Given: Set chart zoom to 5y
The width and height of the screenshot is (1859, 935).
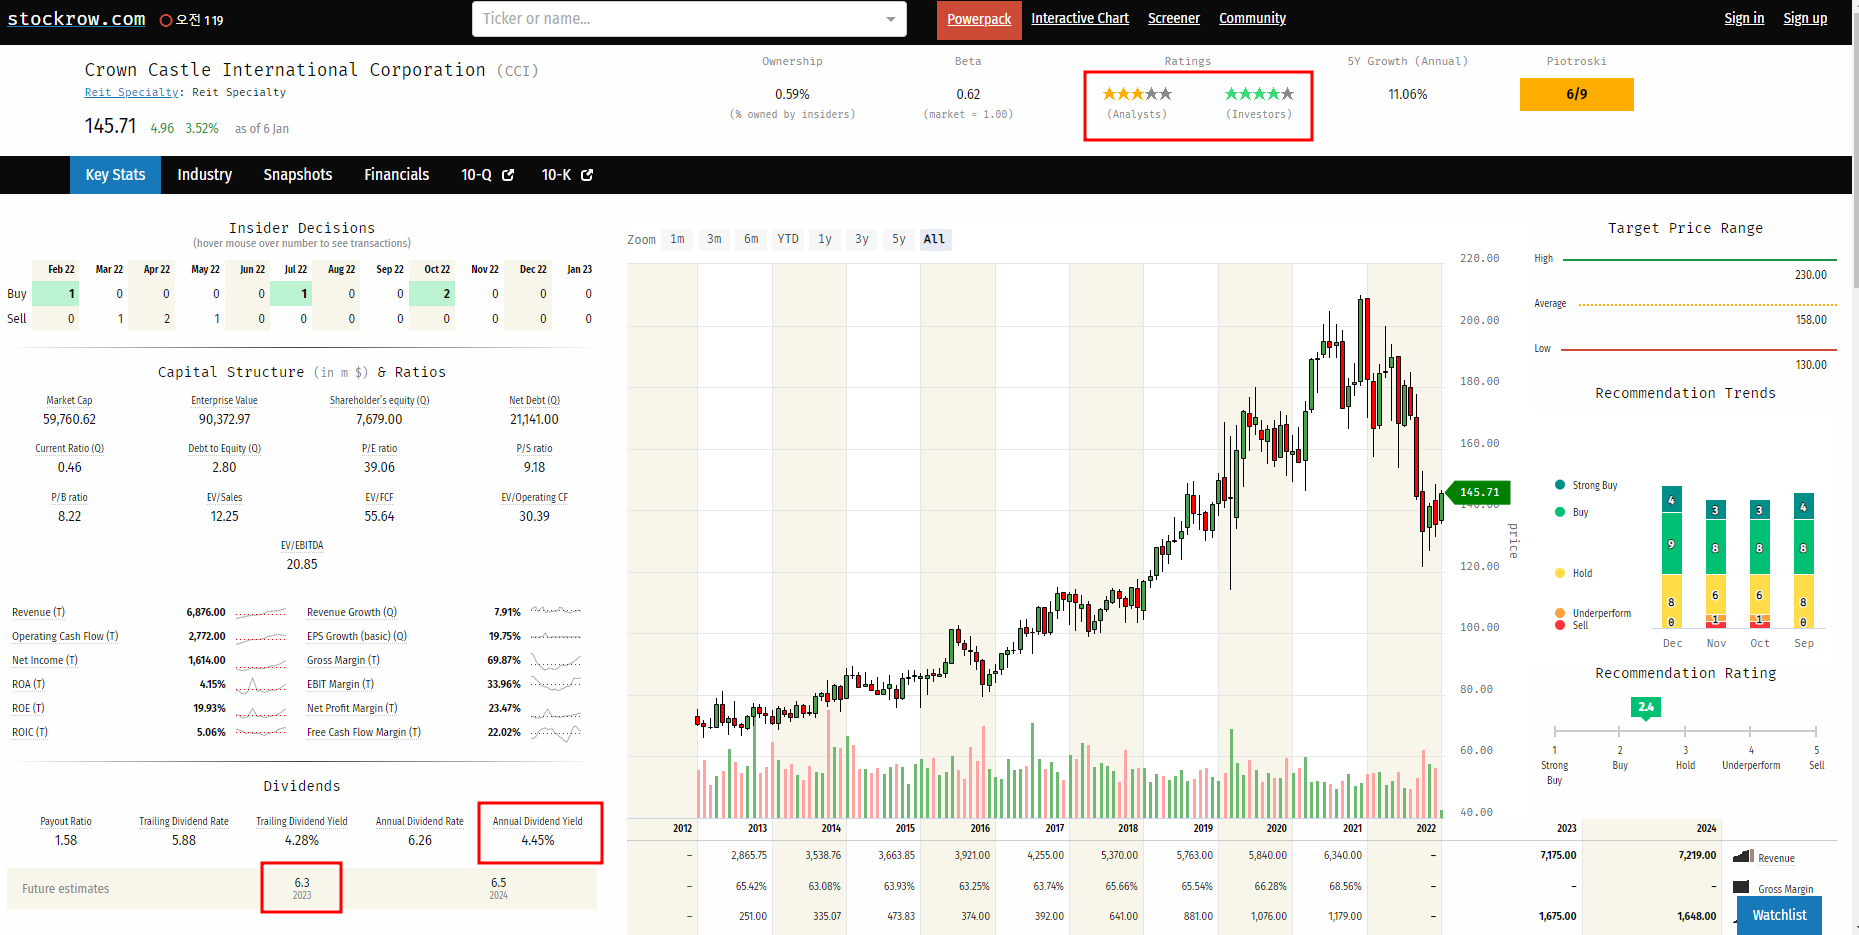Looking at the screenshot, I should tap(899, 239).
